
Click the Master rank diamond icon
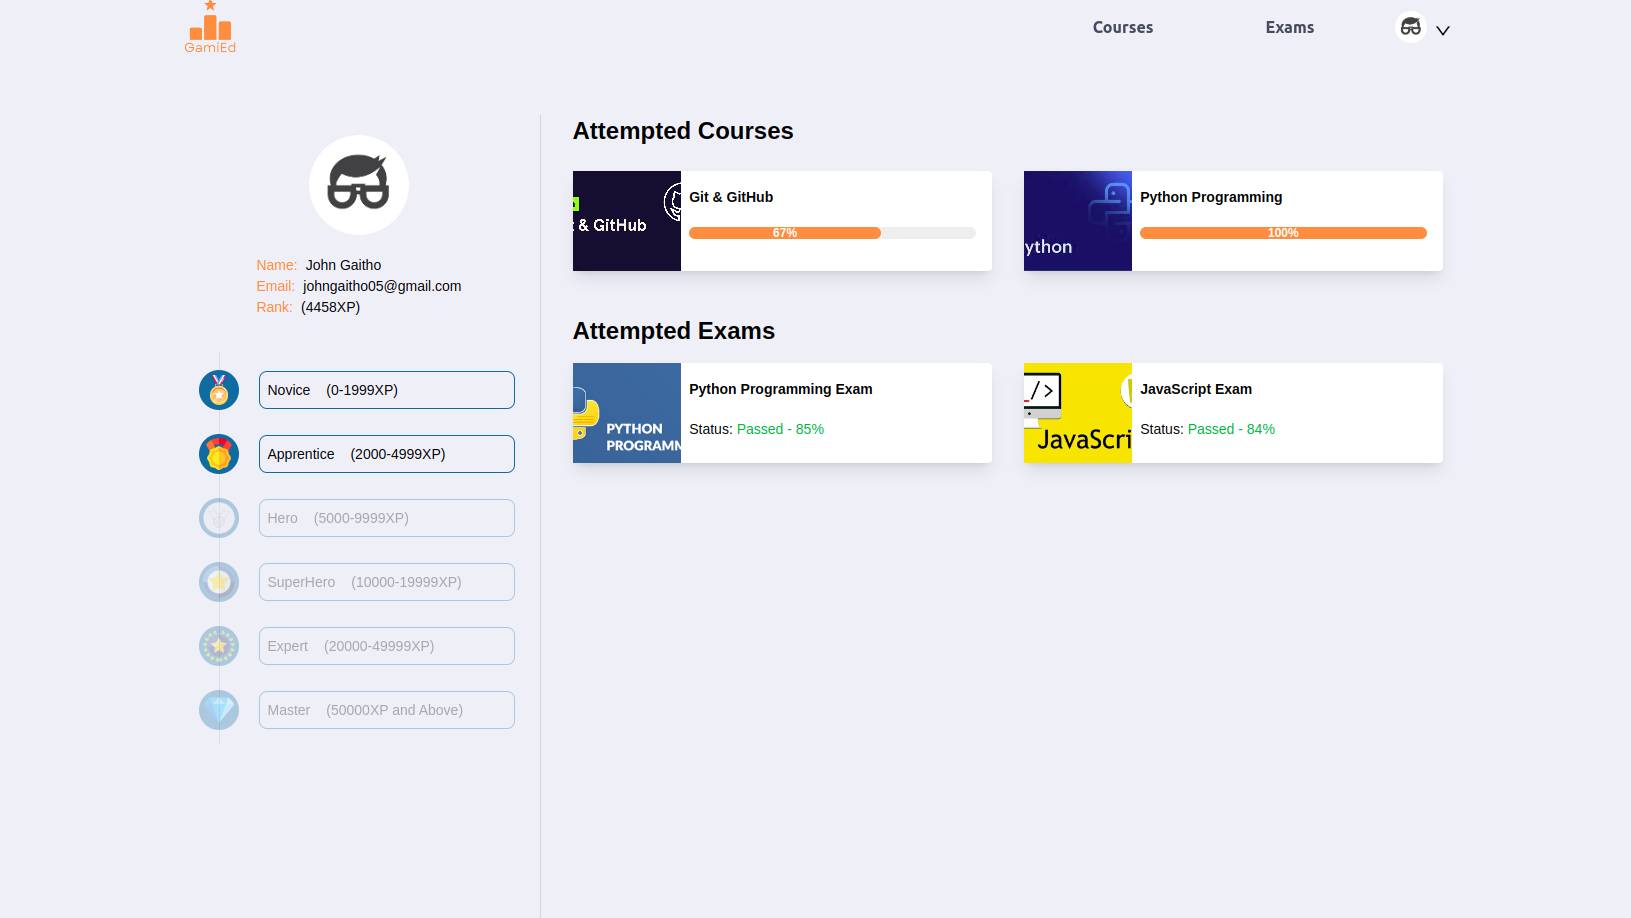pyautogui.click(x=219, y=710)
